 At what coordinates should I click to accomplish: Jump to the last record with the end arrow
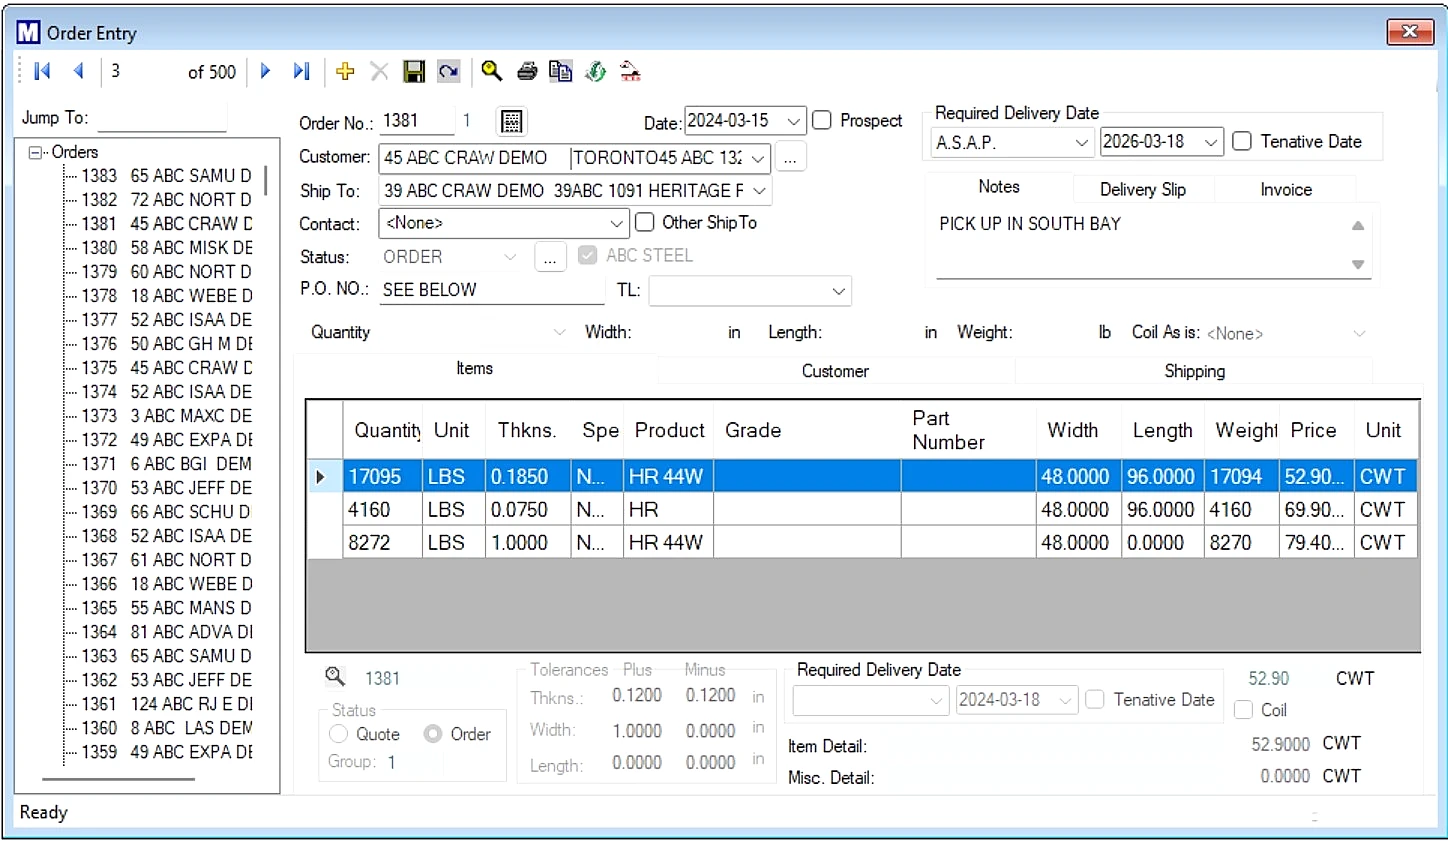(301, 71)
